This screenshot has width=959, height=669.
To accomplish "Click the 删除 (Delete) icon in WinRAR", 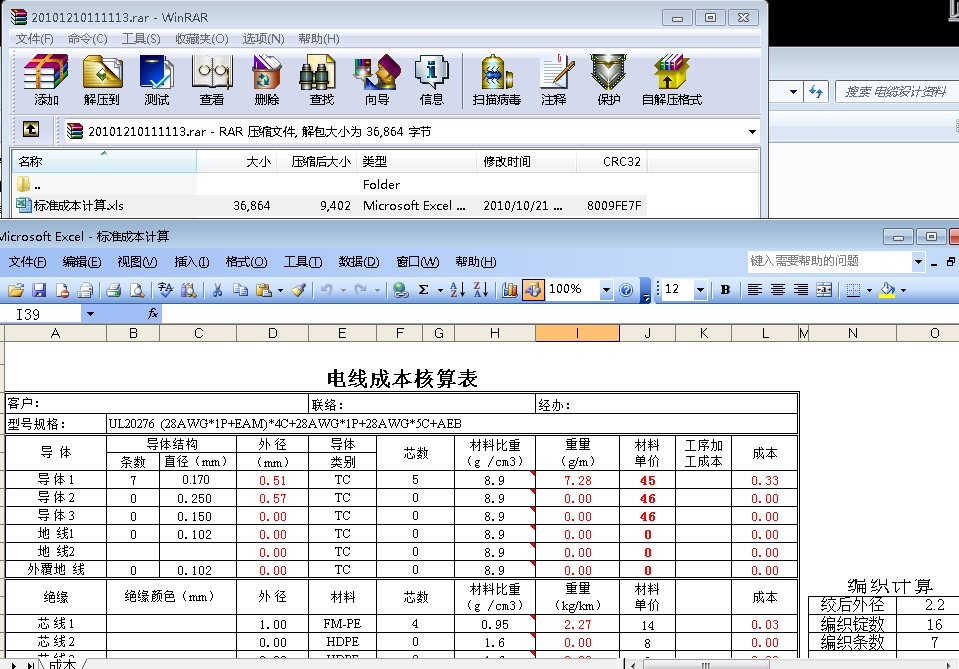I will point(266,79).
